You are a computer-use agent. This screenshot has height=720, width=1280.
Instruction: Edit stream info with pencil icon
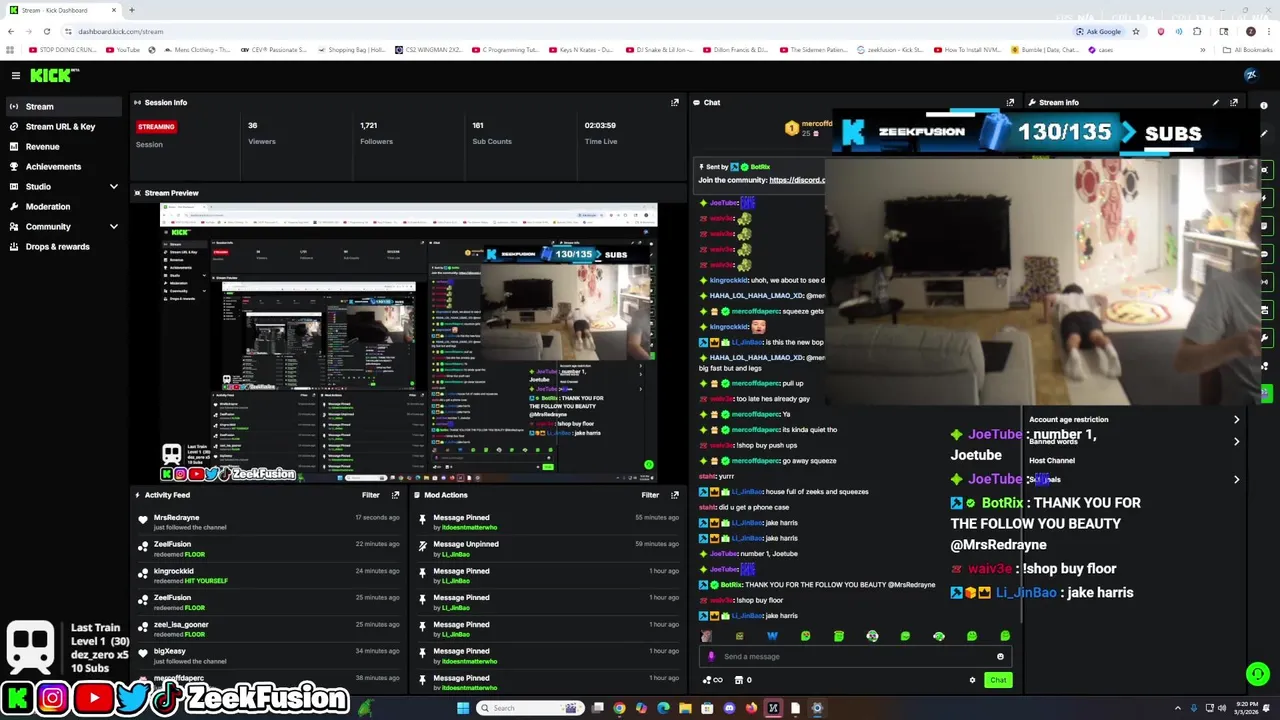[1216, 102]
